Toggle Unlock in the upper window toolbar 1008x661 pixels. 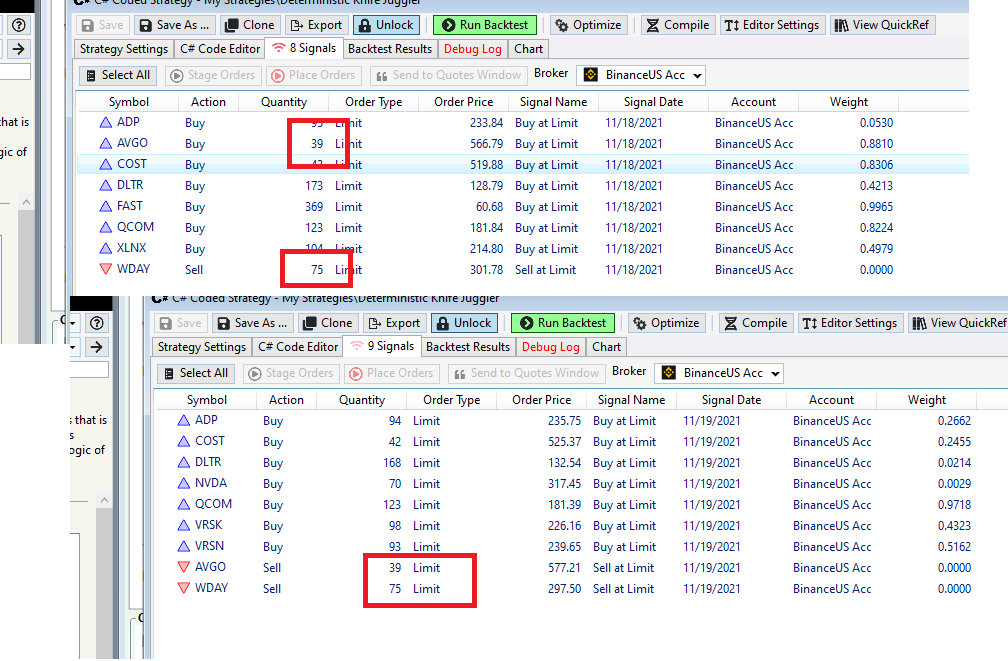[386, 25]
